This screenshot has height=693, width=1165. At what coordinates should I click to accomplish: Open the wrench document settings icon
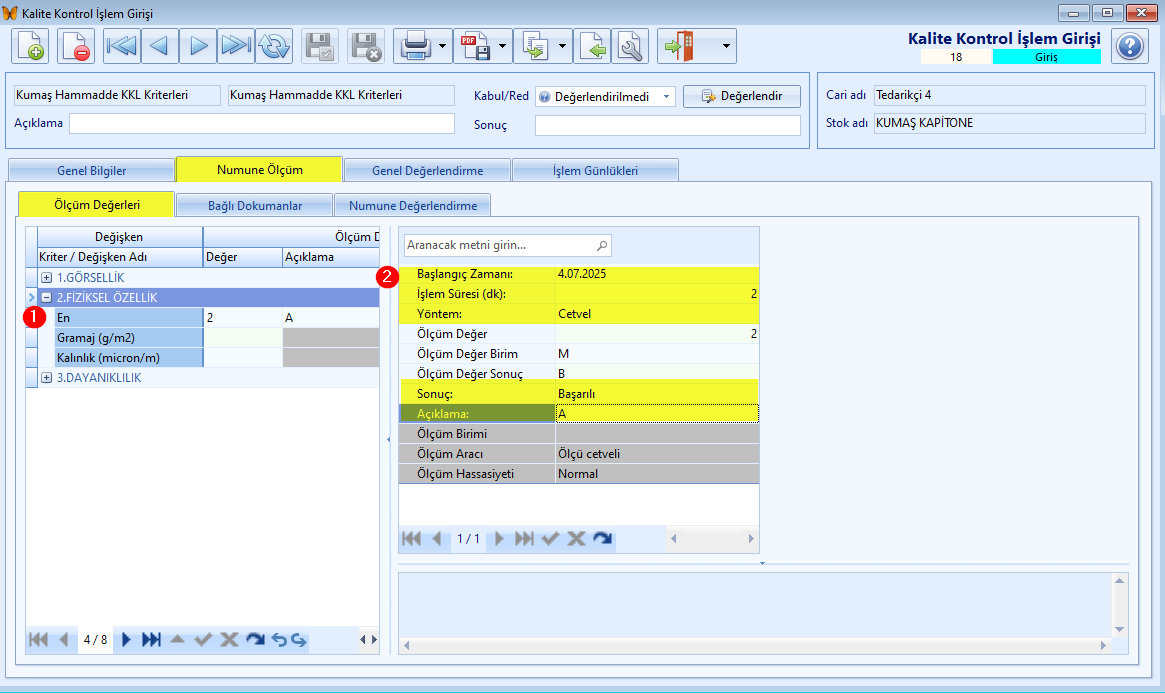[x=630, y=46]
